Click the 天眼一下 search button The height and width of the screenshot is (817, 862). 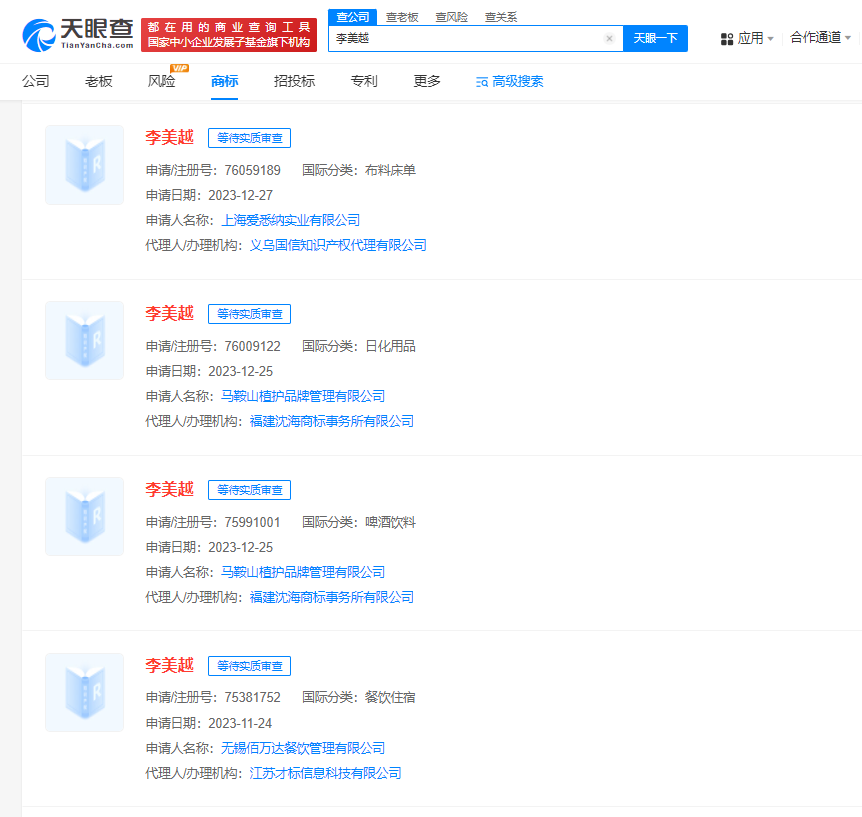click(655, 38)
